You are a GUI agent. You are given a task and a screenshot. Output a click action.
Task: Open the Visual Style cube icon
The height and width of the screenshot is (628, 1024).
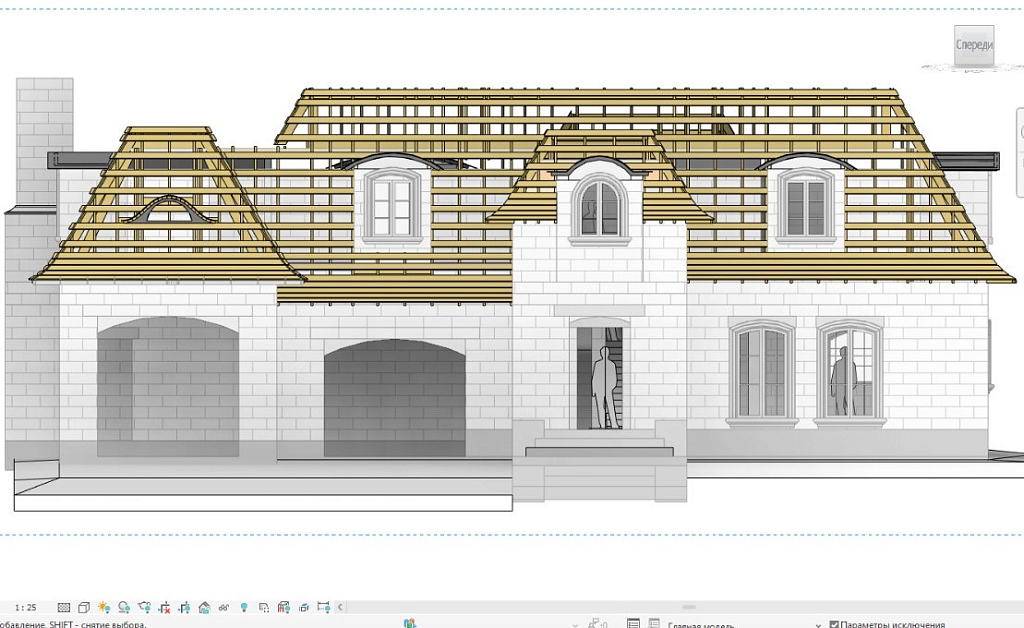coord(84,608)
